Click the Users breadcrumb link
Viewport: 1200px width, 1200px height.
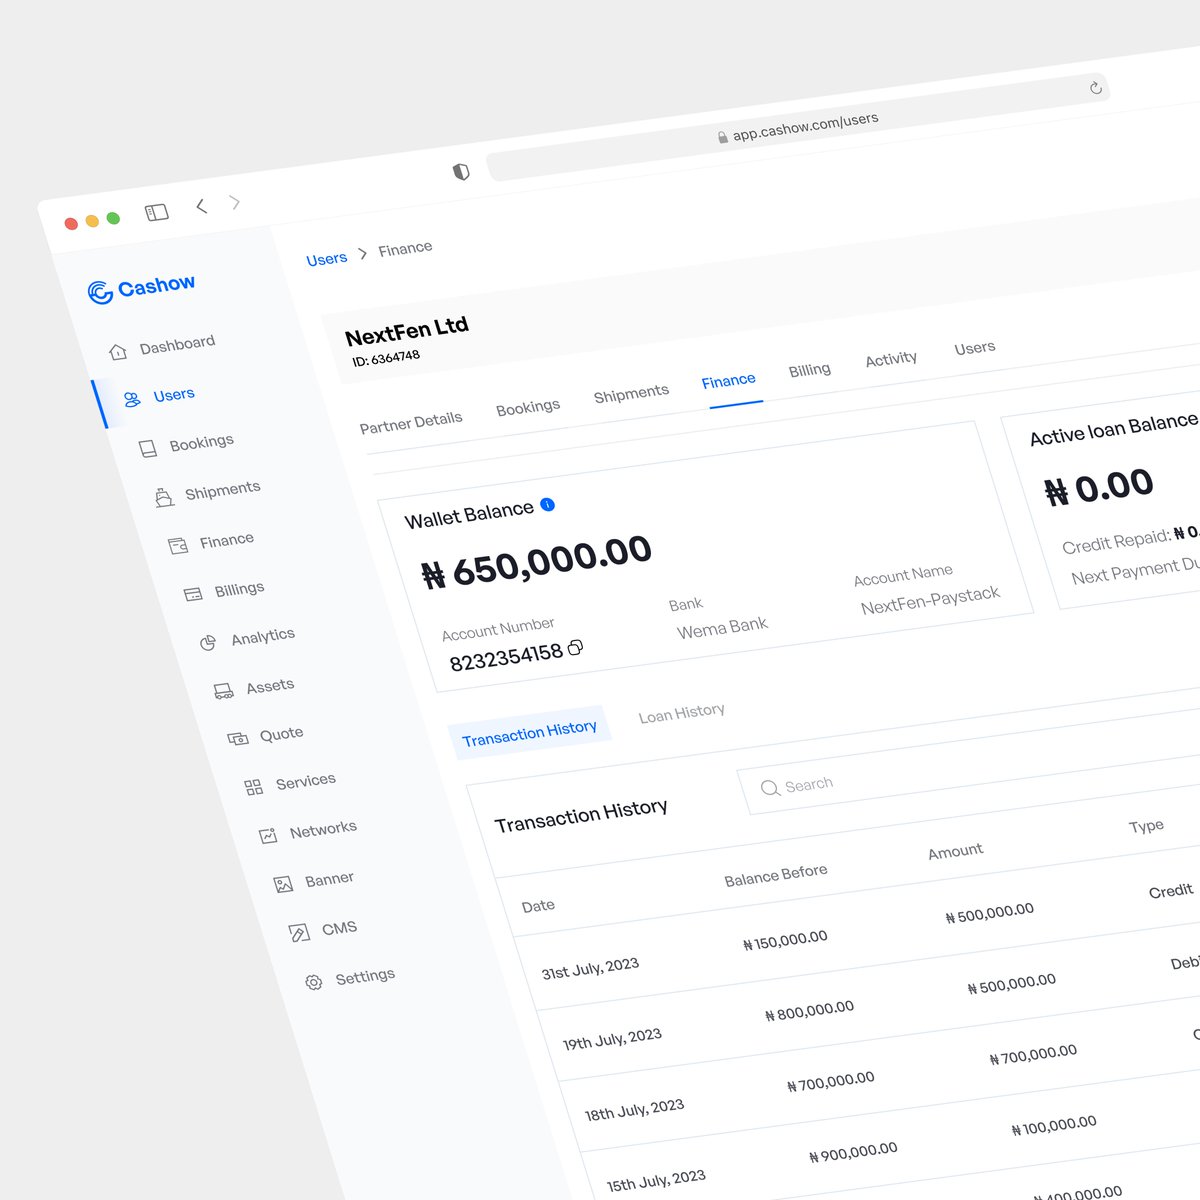coord(327,259)
